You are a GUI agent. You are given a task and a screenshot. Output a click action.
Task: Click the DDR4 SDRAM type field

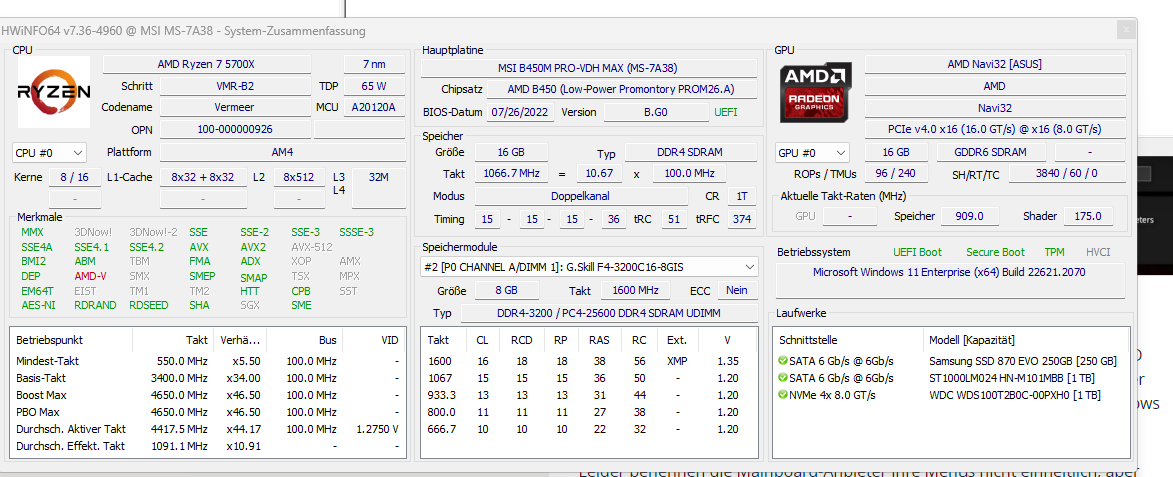click(x=691, y=153)
